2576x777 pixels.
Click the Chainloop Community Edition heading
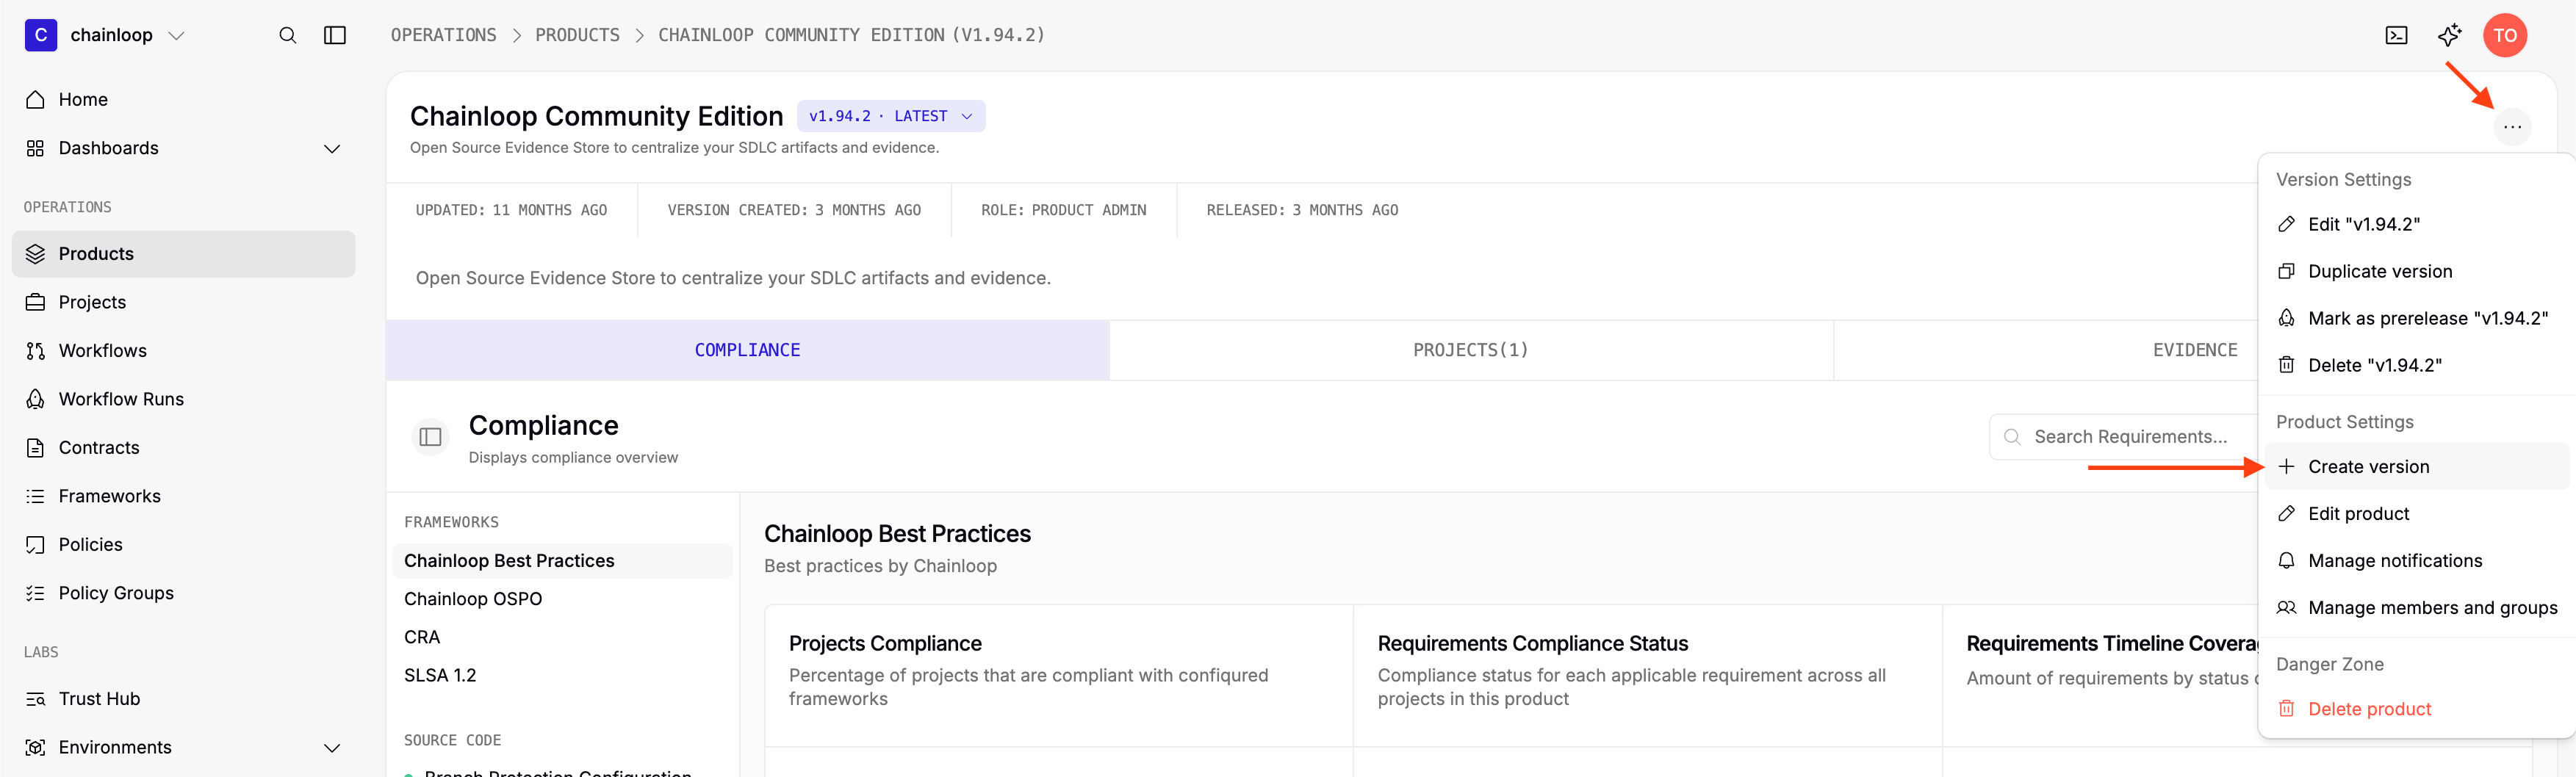click(596, 116)
